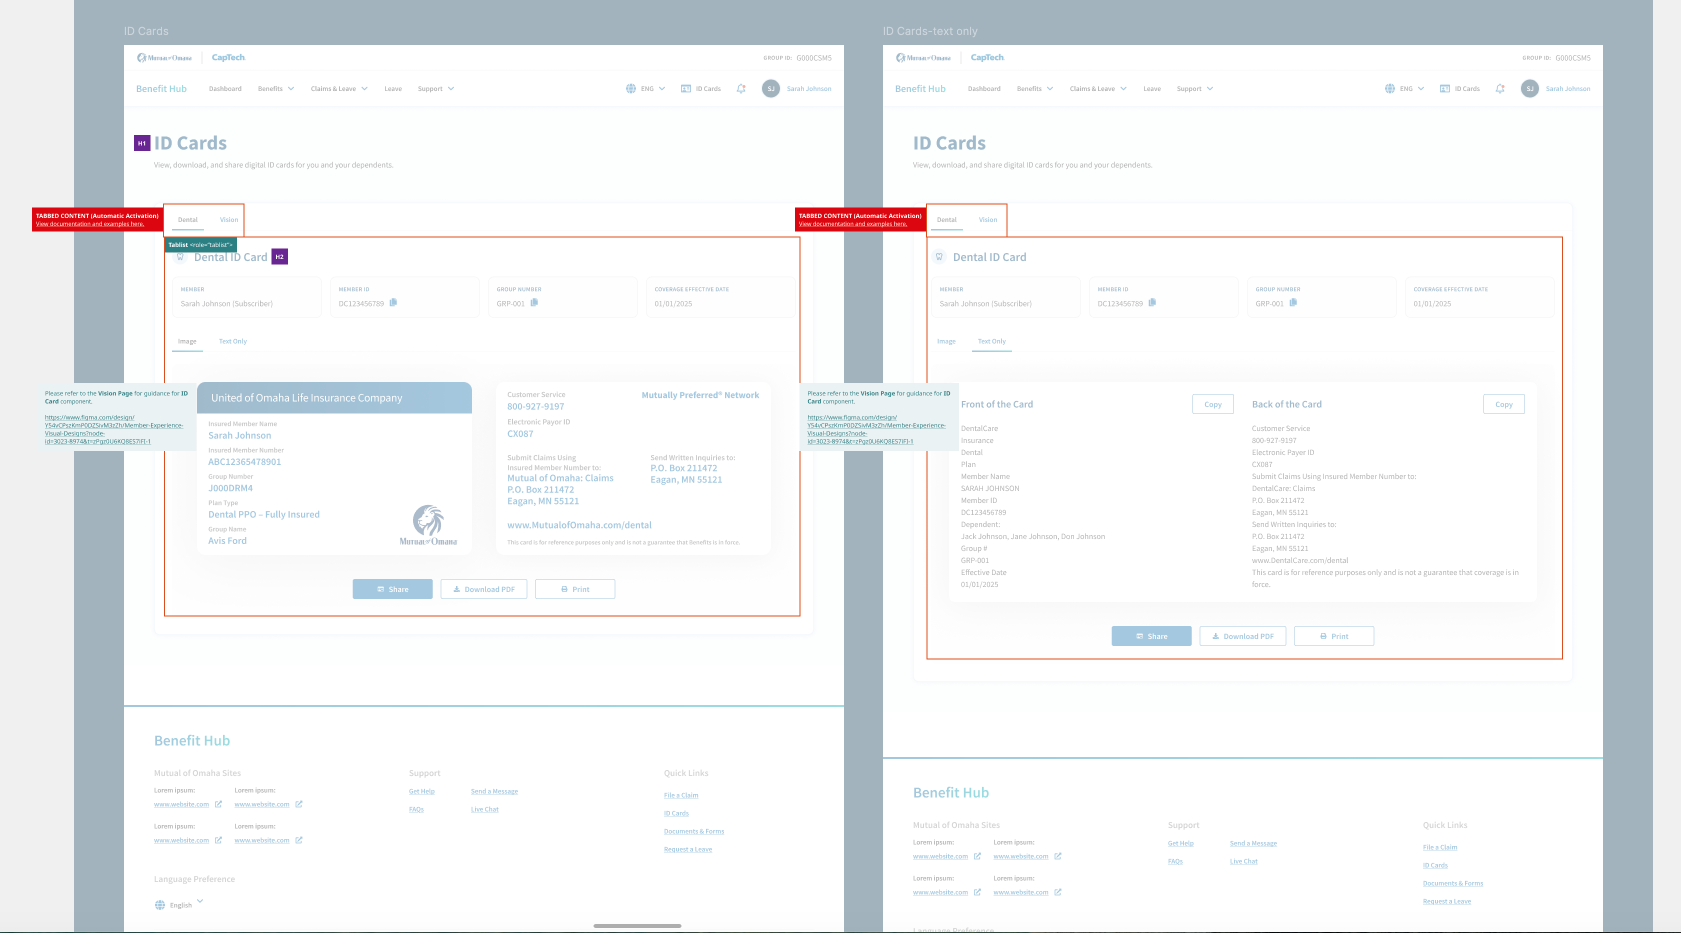Image resolution: width=1681 pixels, height=933 pixels.
Task: Click Sarah Johnson profile name in ID Cards frame header
Action: [x=809, y=89]
